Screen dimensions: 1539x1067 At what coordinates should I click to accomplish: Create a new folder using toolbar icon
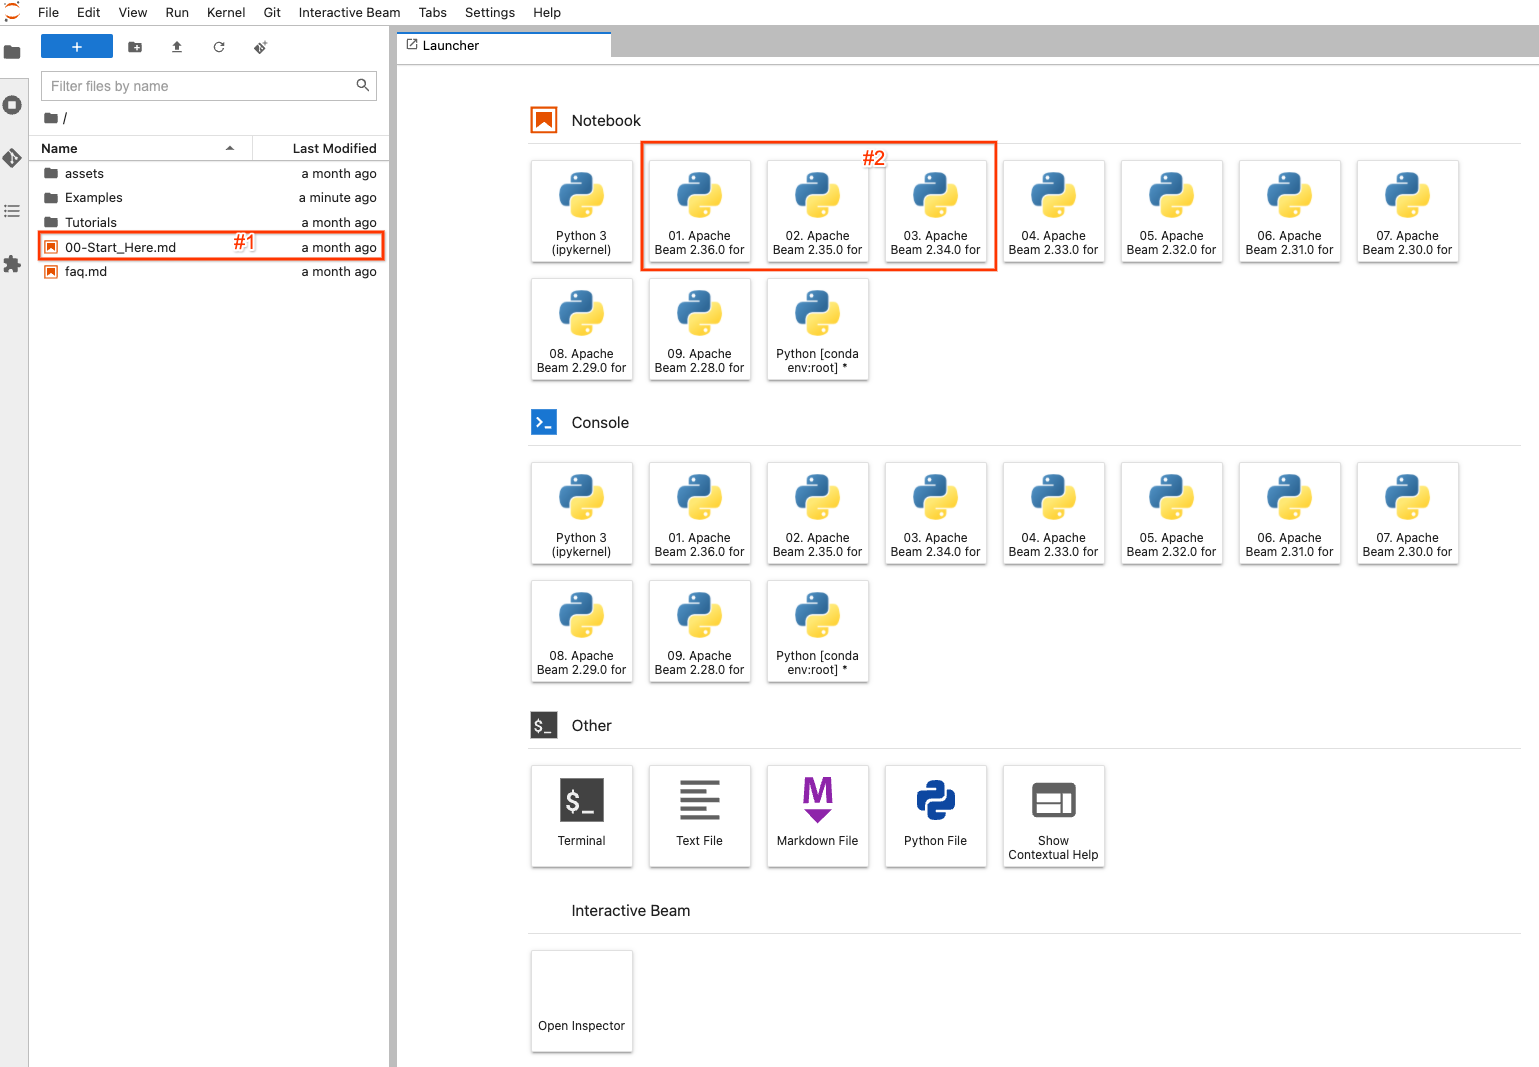pos(135,47)
